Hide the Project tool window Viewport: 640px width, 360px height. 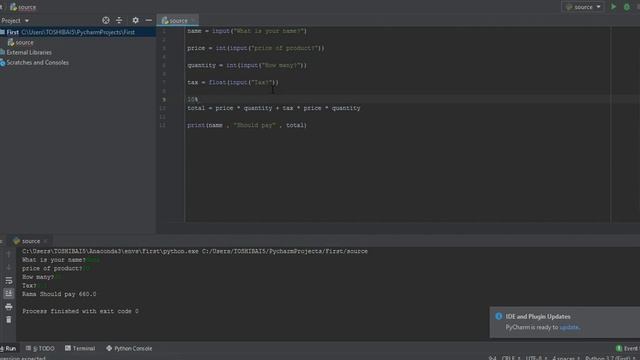pyautogui.click(x=149, y=20)
